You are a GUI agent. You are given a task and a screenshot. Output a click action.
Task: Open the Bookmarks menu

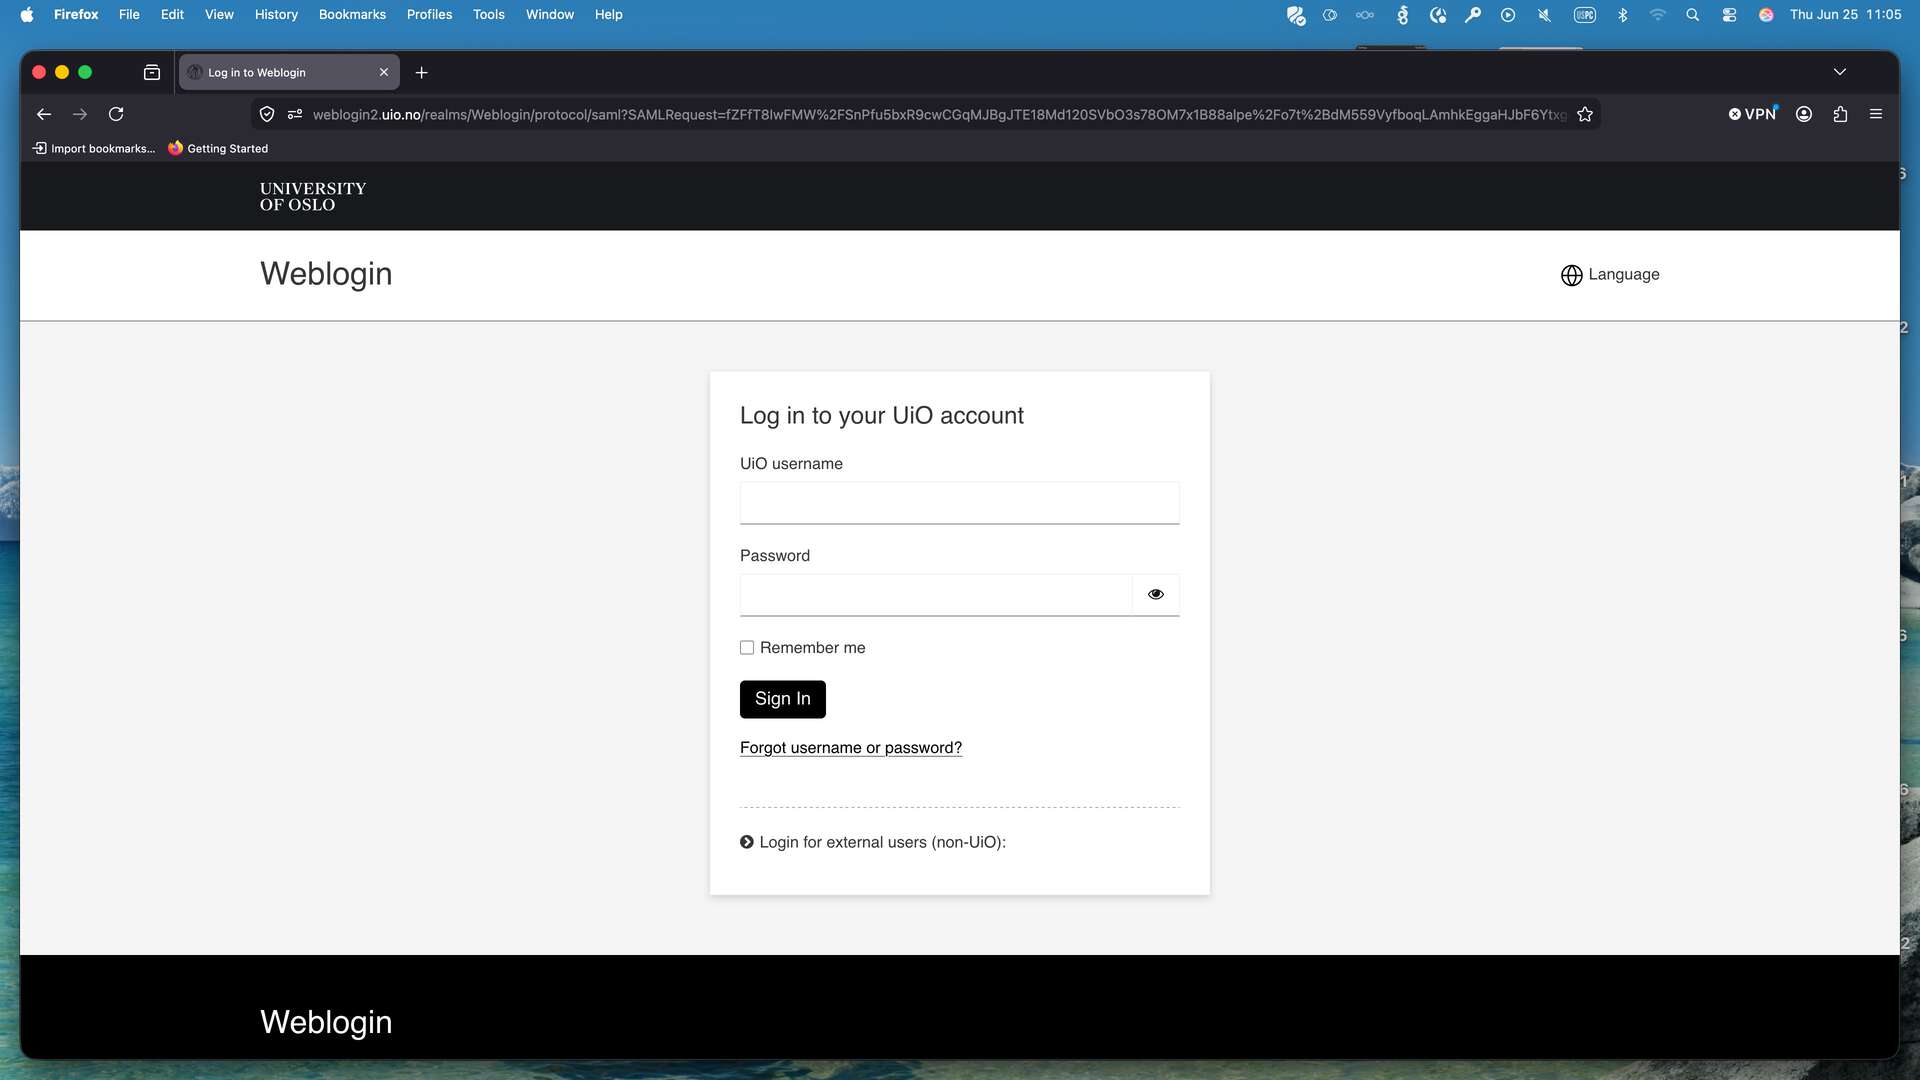click(352, 15)
